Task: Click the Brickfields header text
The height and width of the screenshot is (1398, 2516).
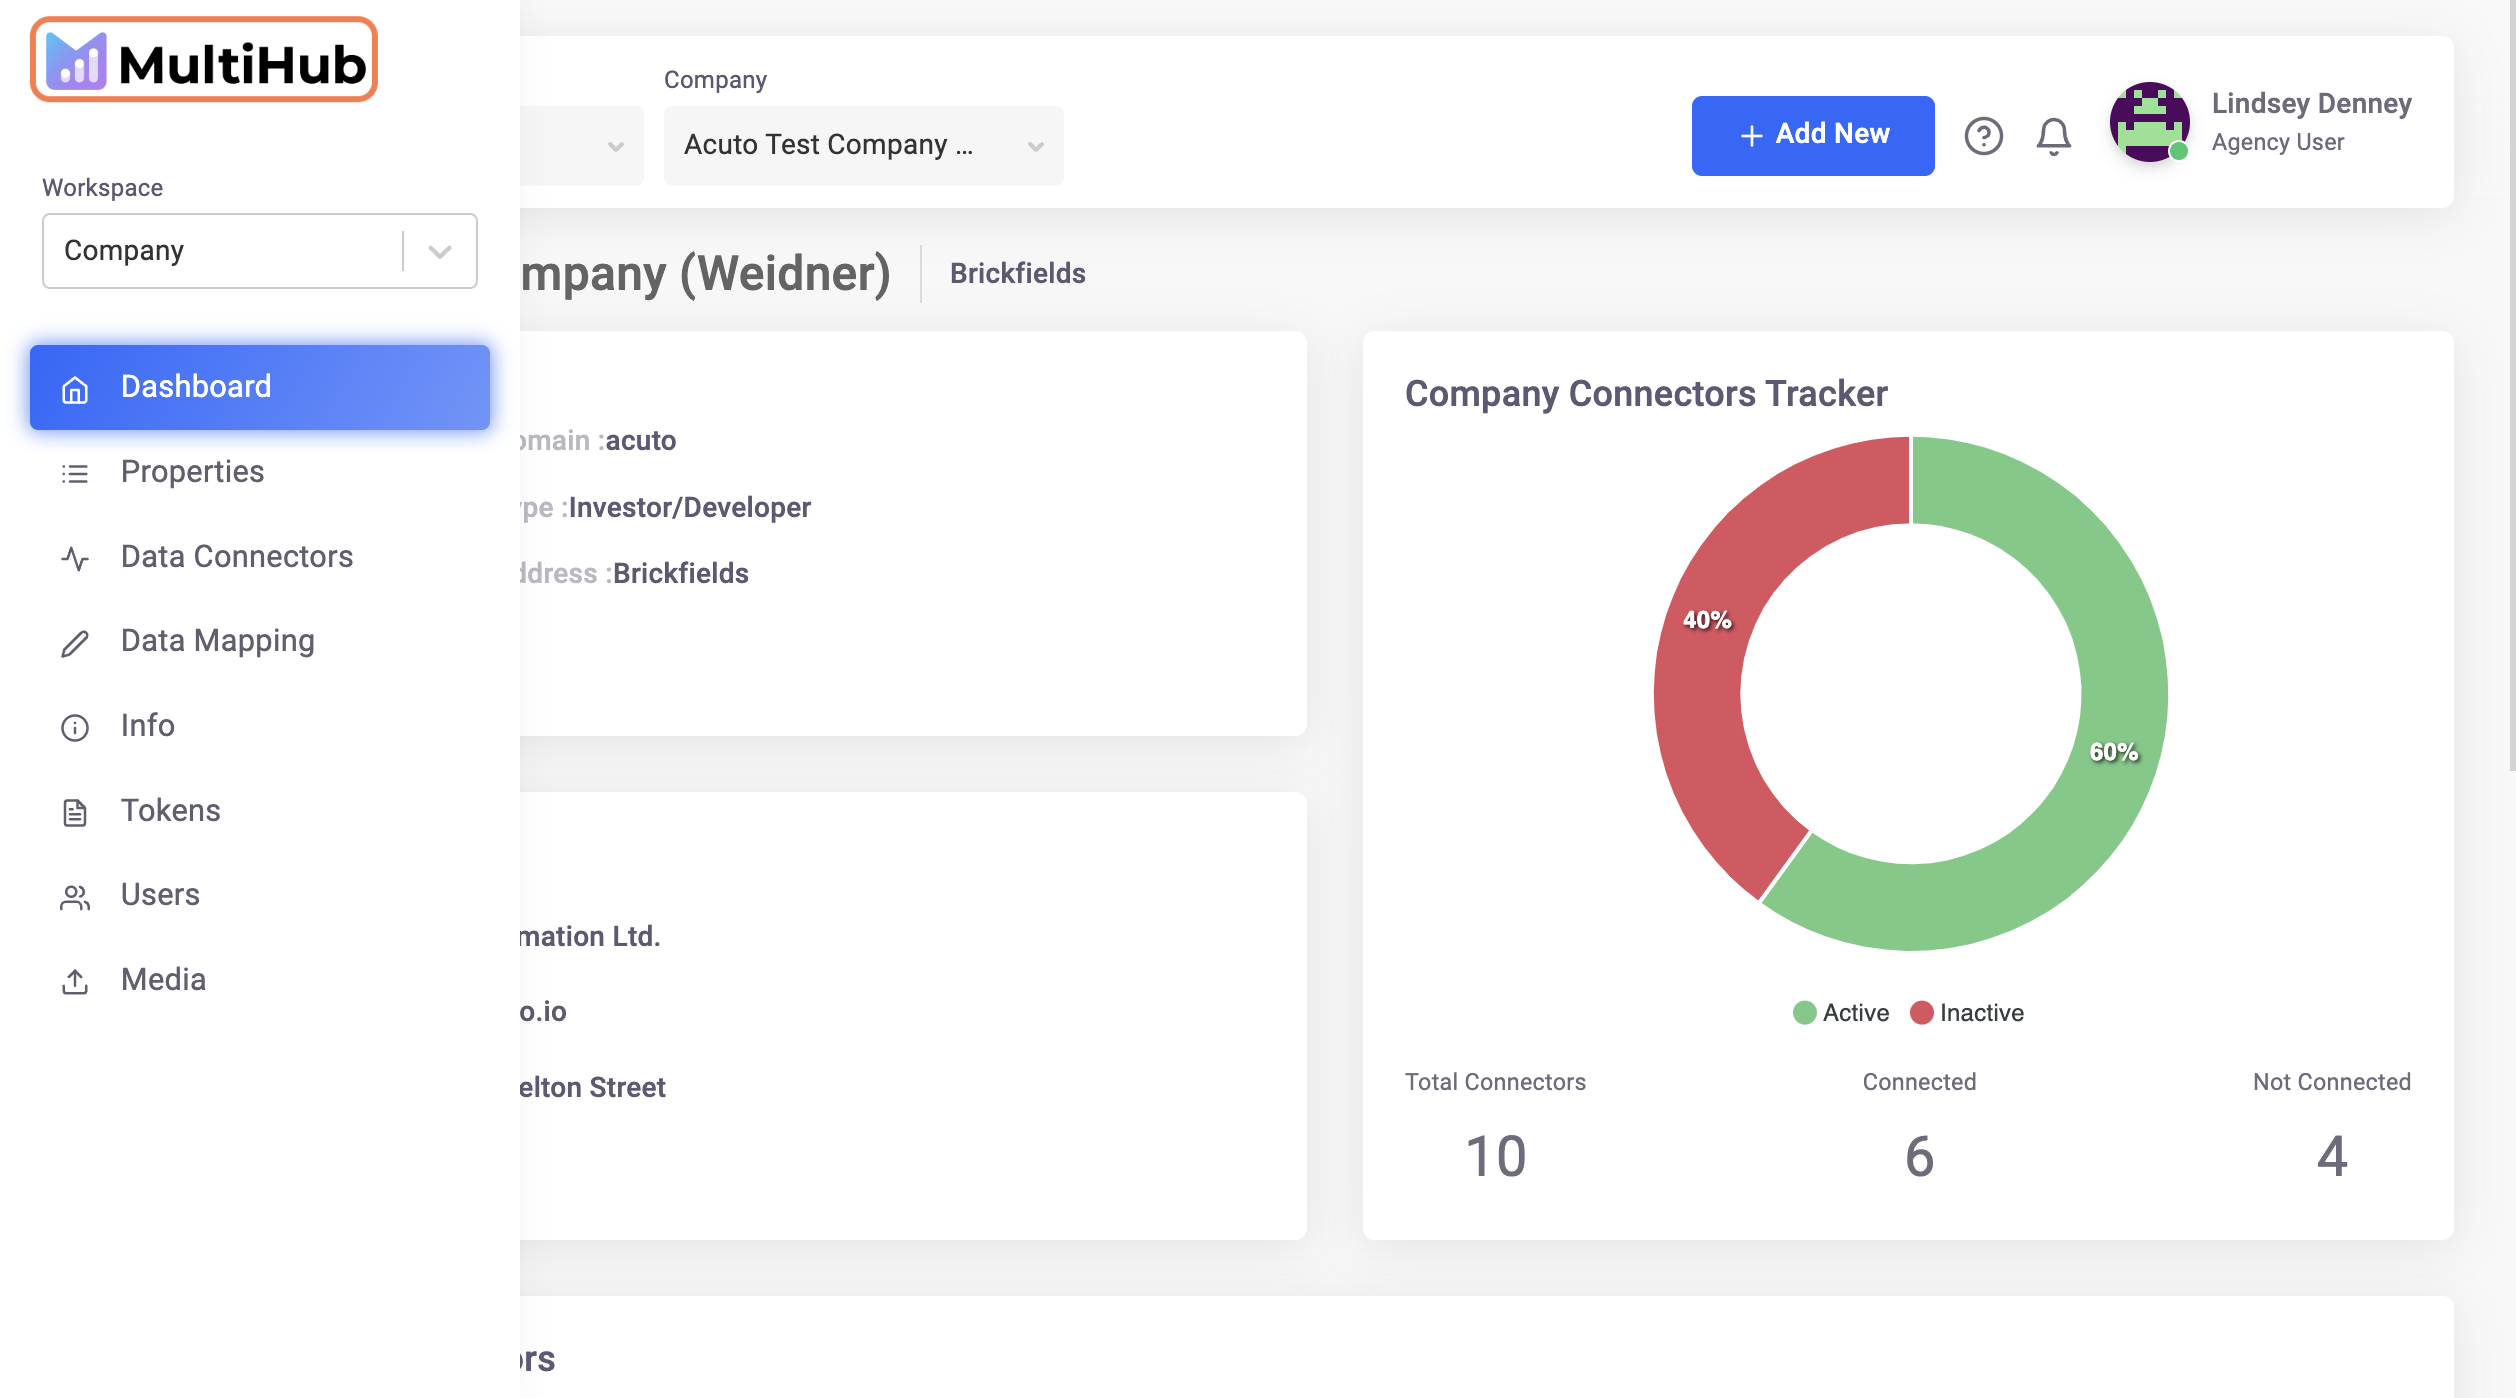Action: tap(1017, 273)
